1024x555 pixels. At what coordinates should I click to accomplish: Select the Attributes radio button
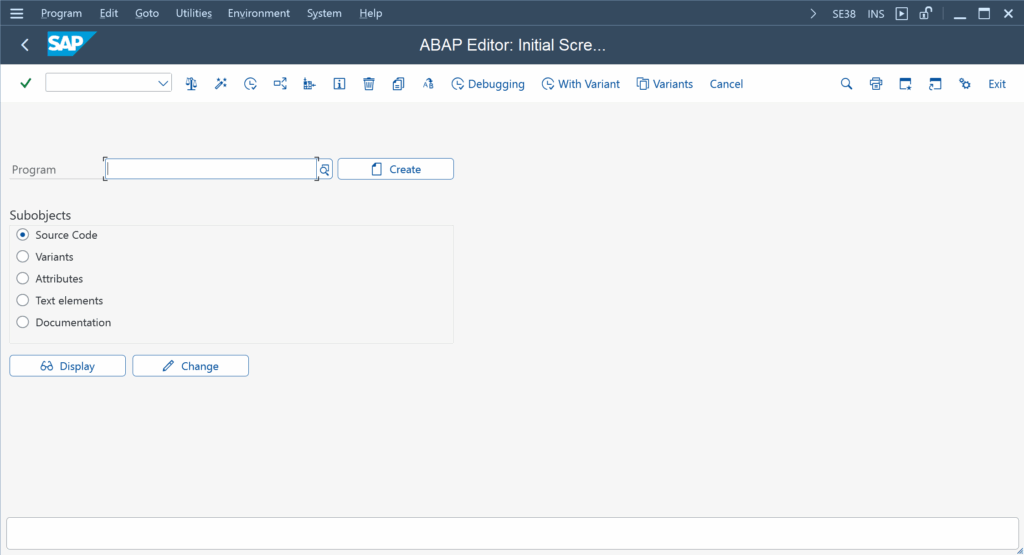(23, 278)
